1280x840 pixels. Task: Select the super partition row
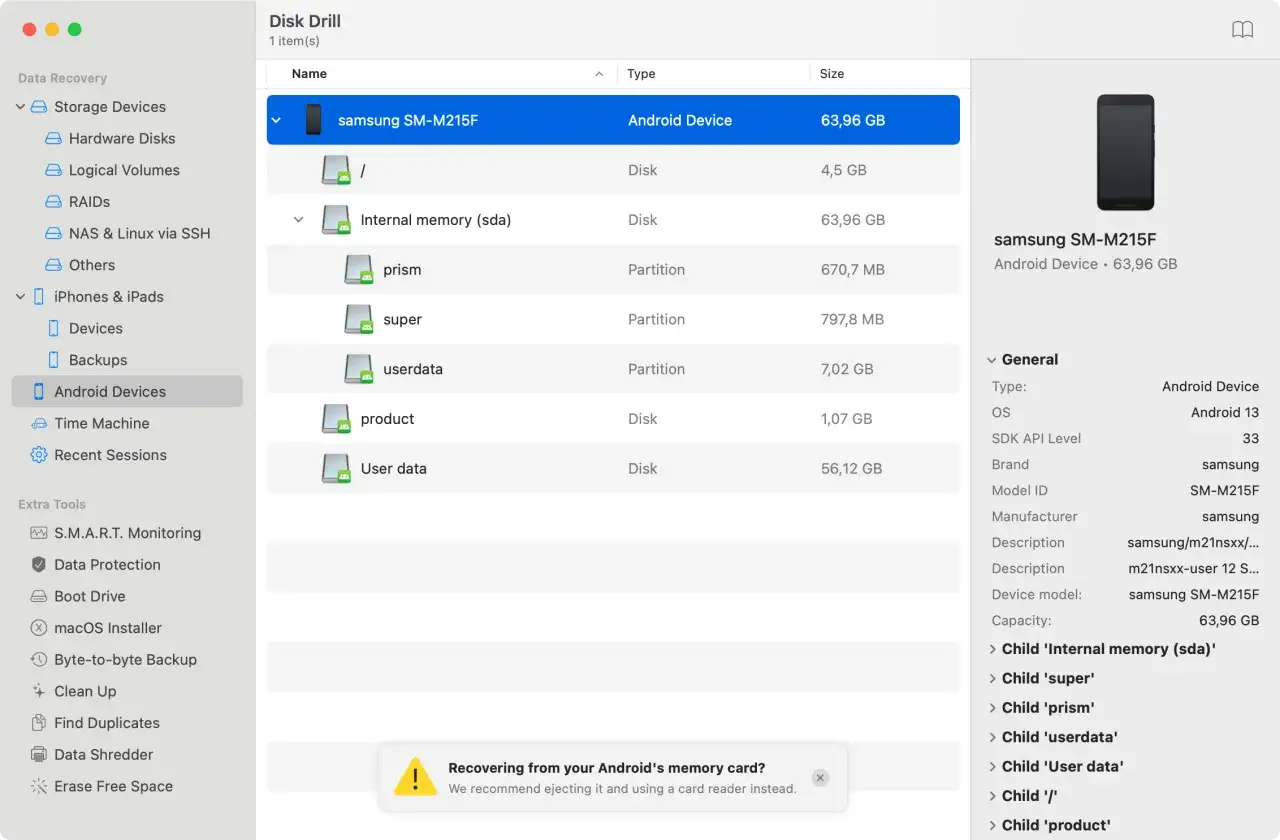click(x=613, y=319)
